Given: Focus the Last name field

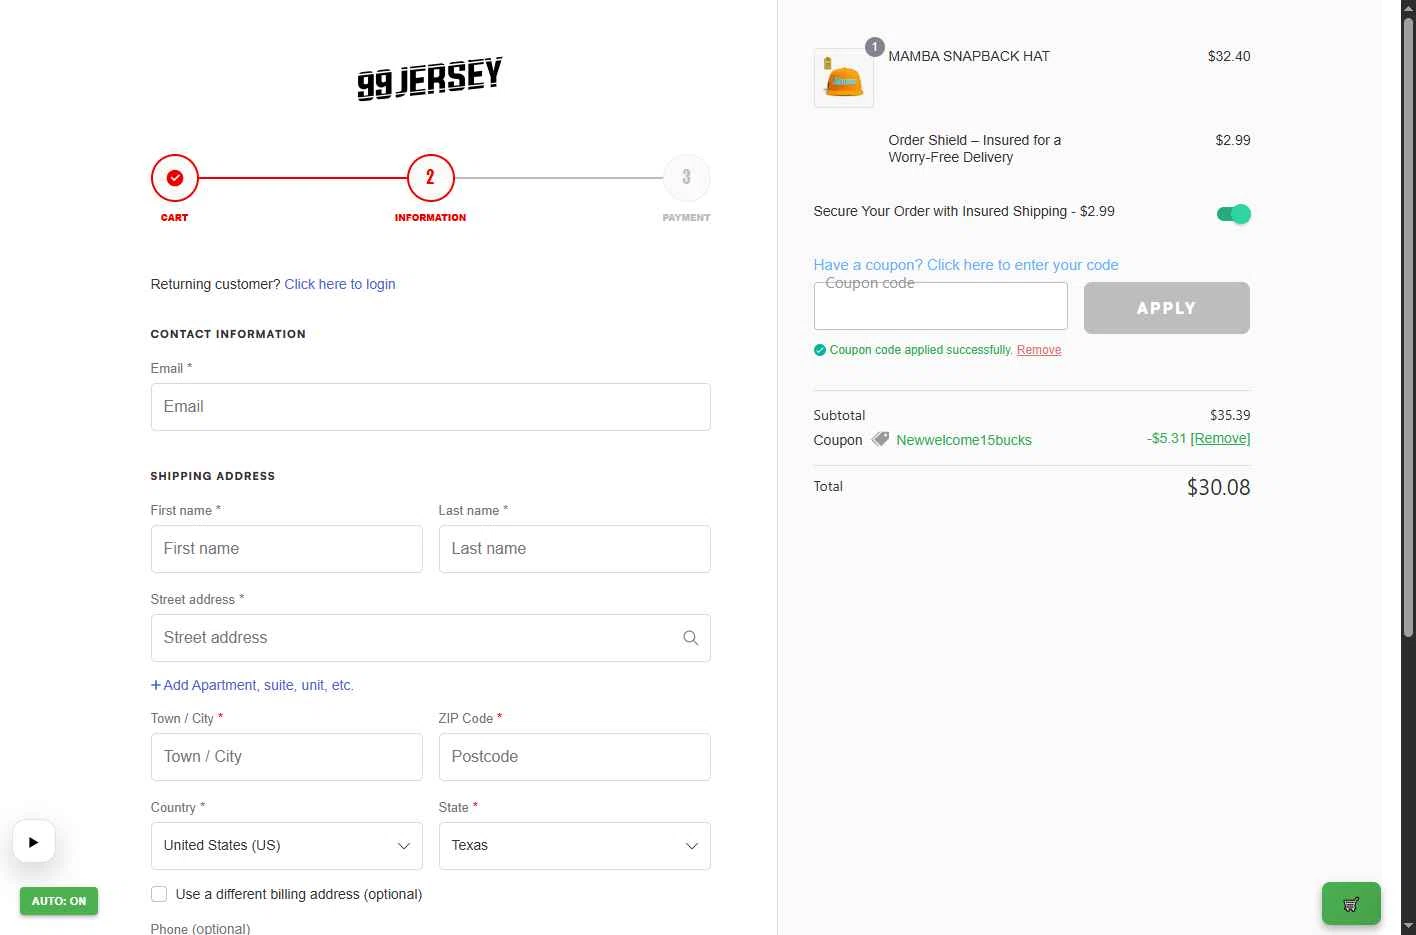Looking at the screenshot, I should 575,549.
